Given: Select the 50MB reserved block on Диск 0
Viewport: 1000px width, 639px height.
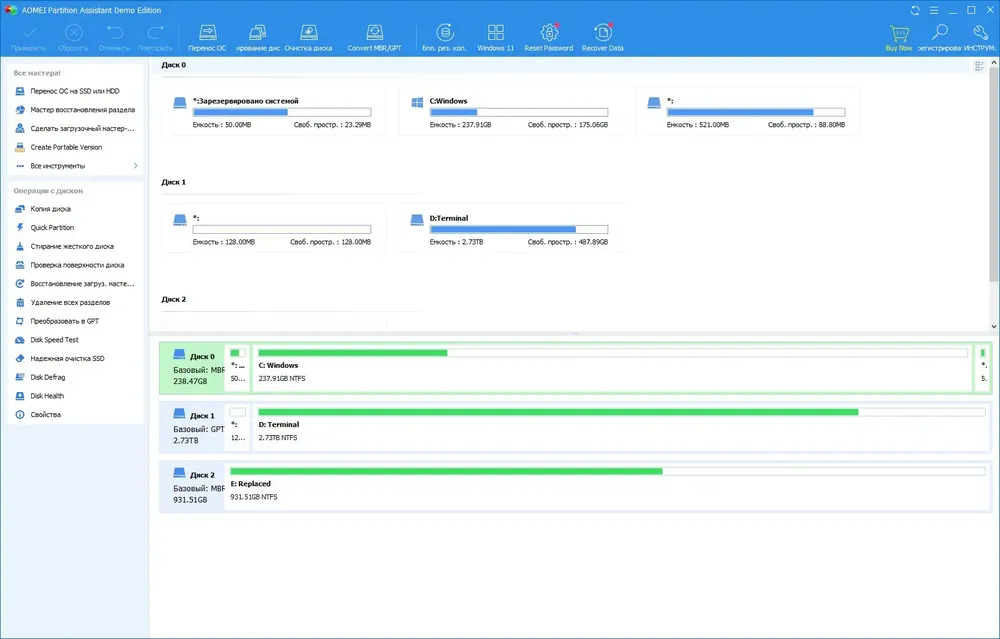Looking at the screenshot, I should click(x=238, y=369).
